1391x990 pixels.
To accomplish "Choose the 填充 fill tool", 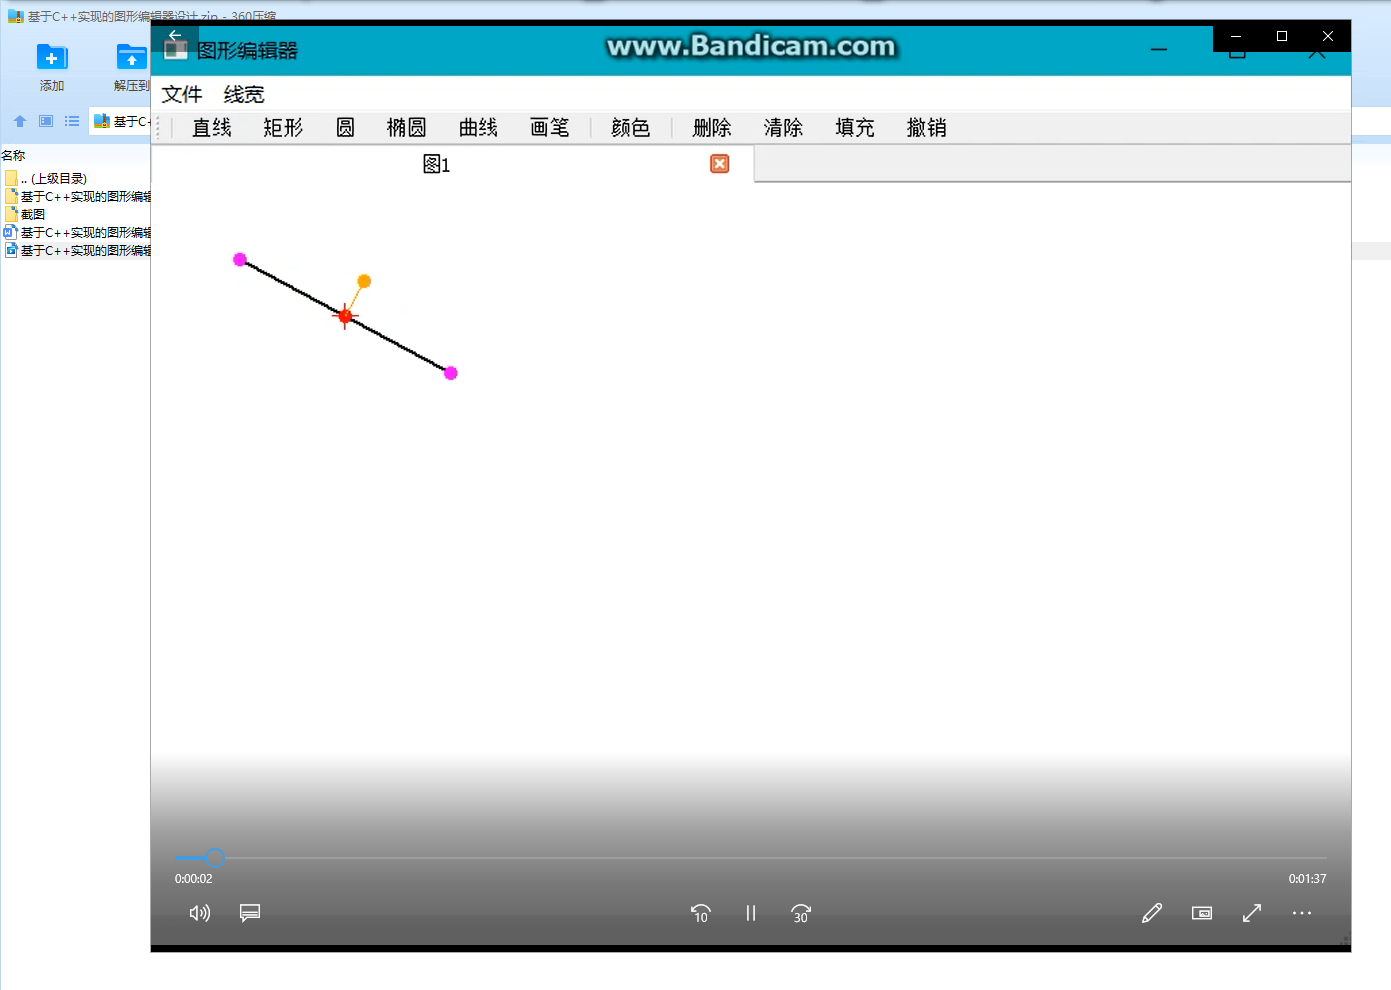I will 855,128.
